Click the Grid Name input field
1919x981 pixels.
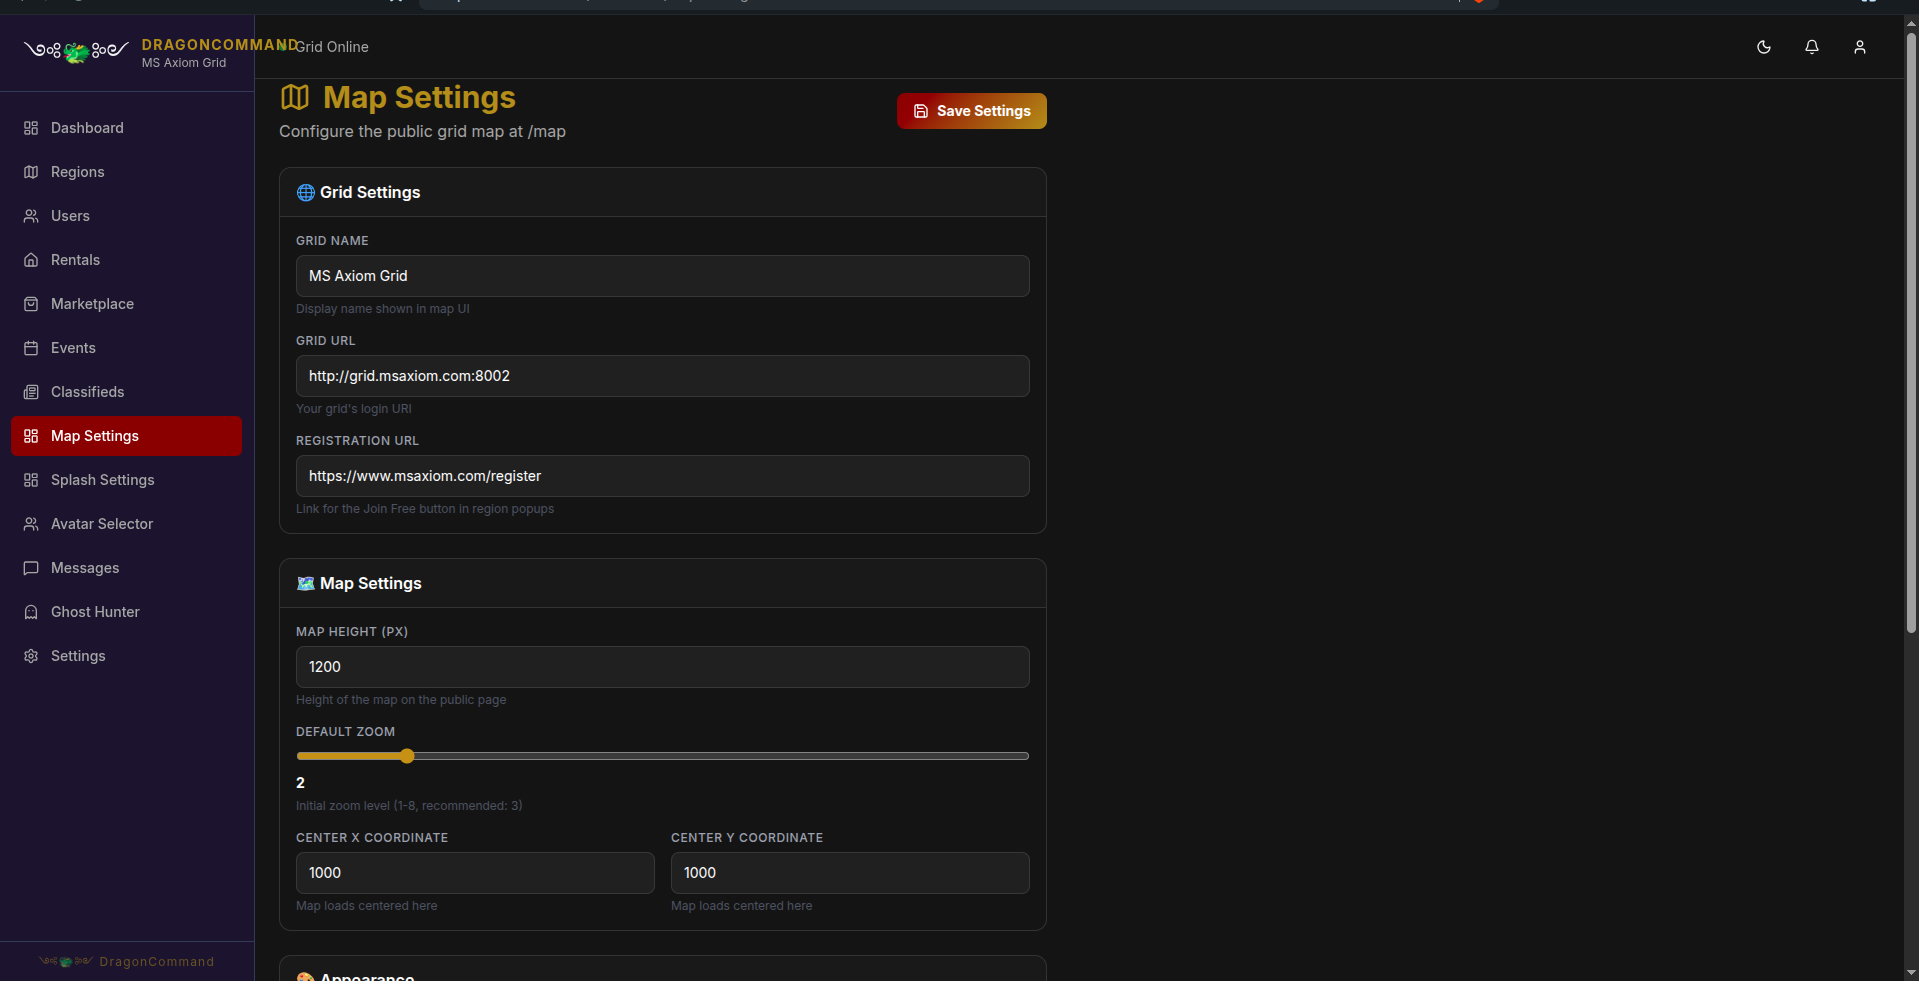pos(663,276)
